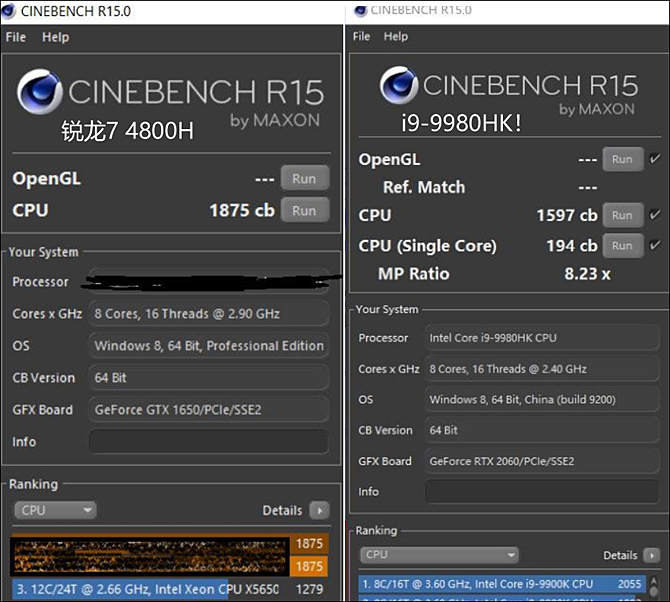Select the 'Windows 8, 64 Bit, Professional Edition' field
The width and height of the screenshot is (670, 602).
click(209, 346)
